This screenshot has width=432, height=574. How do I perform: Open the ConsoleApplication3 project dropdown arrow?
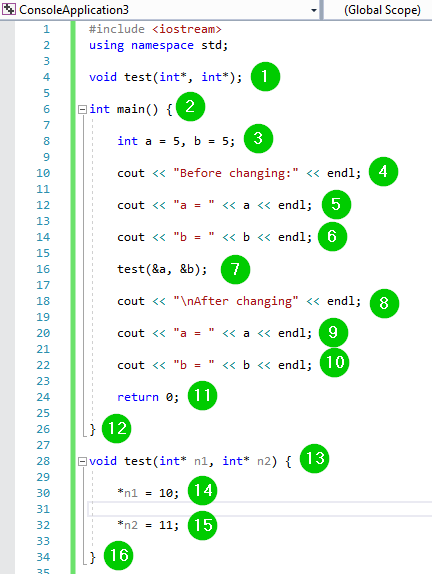point(313,10)
